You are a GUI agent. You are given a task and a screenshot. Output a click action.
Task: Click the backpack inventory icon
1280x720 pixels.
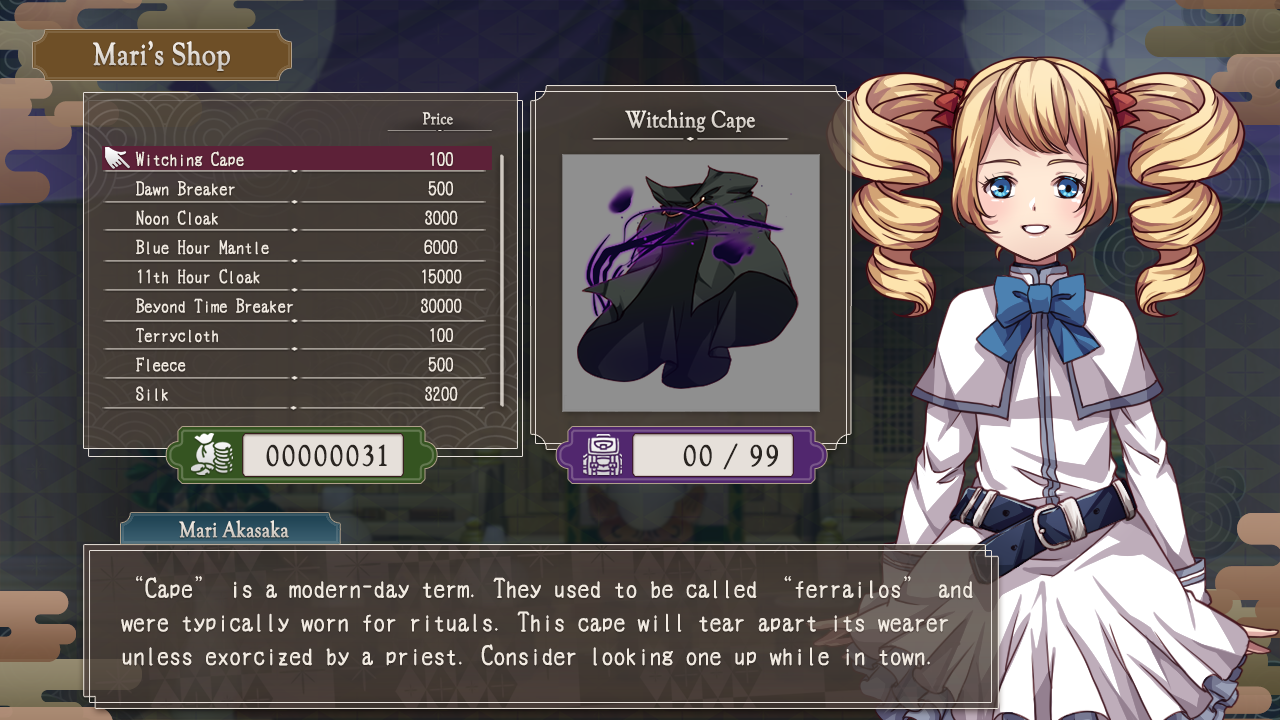pos(602,455)
